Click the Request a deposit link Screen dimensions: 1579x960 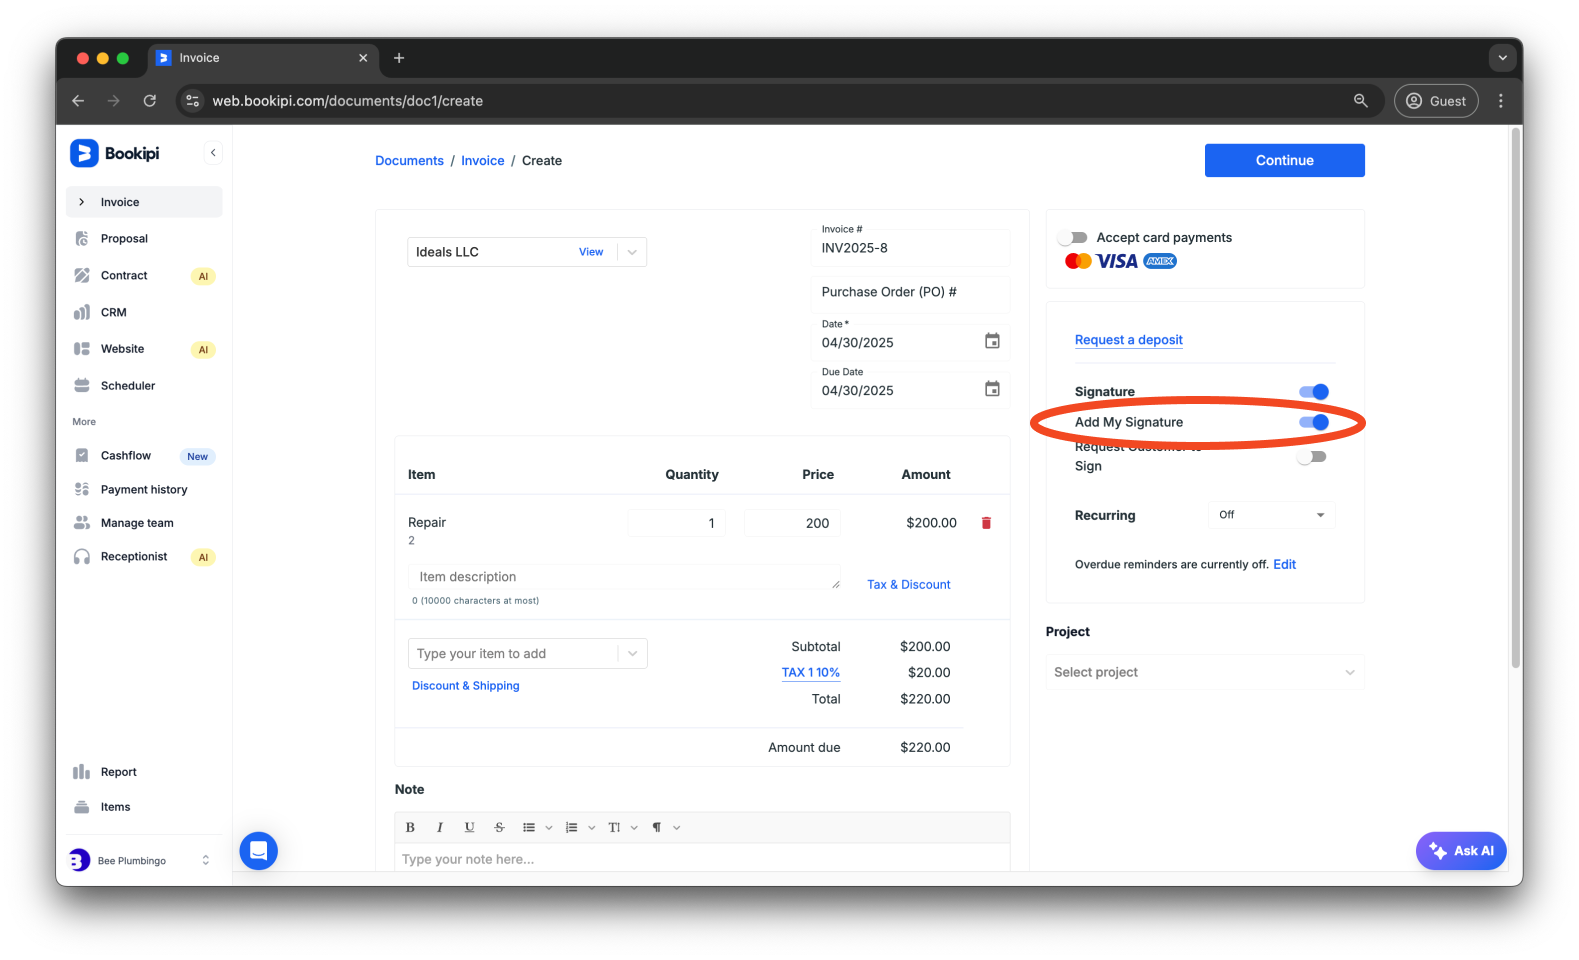point(1128,340)
